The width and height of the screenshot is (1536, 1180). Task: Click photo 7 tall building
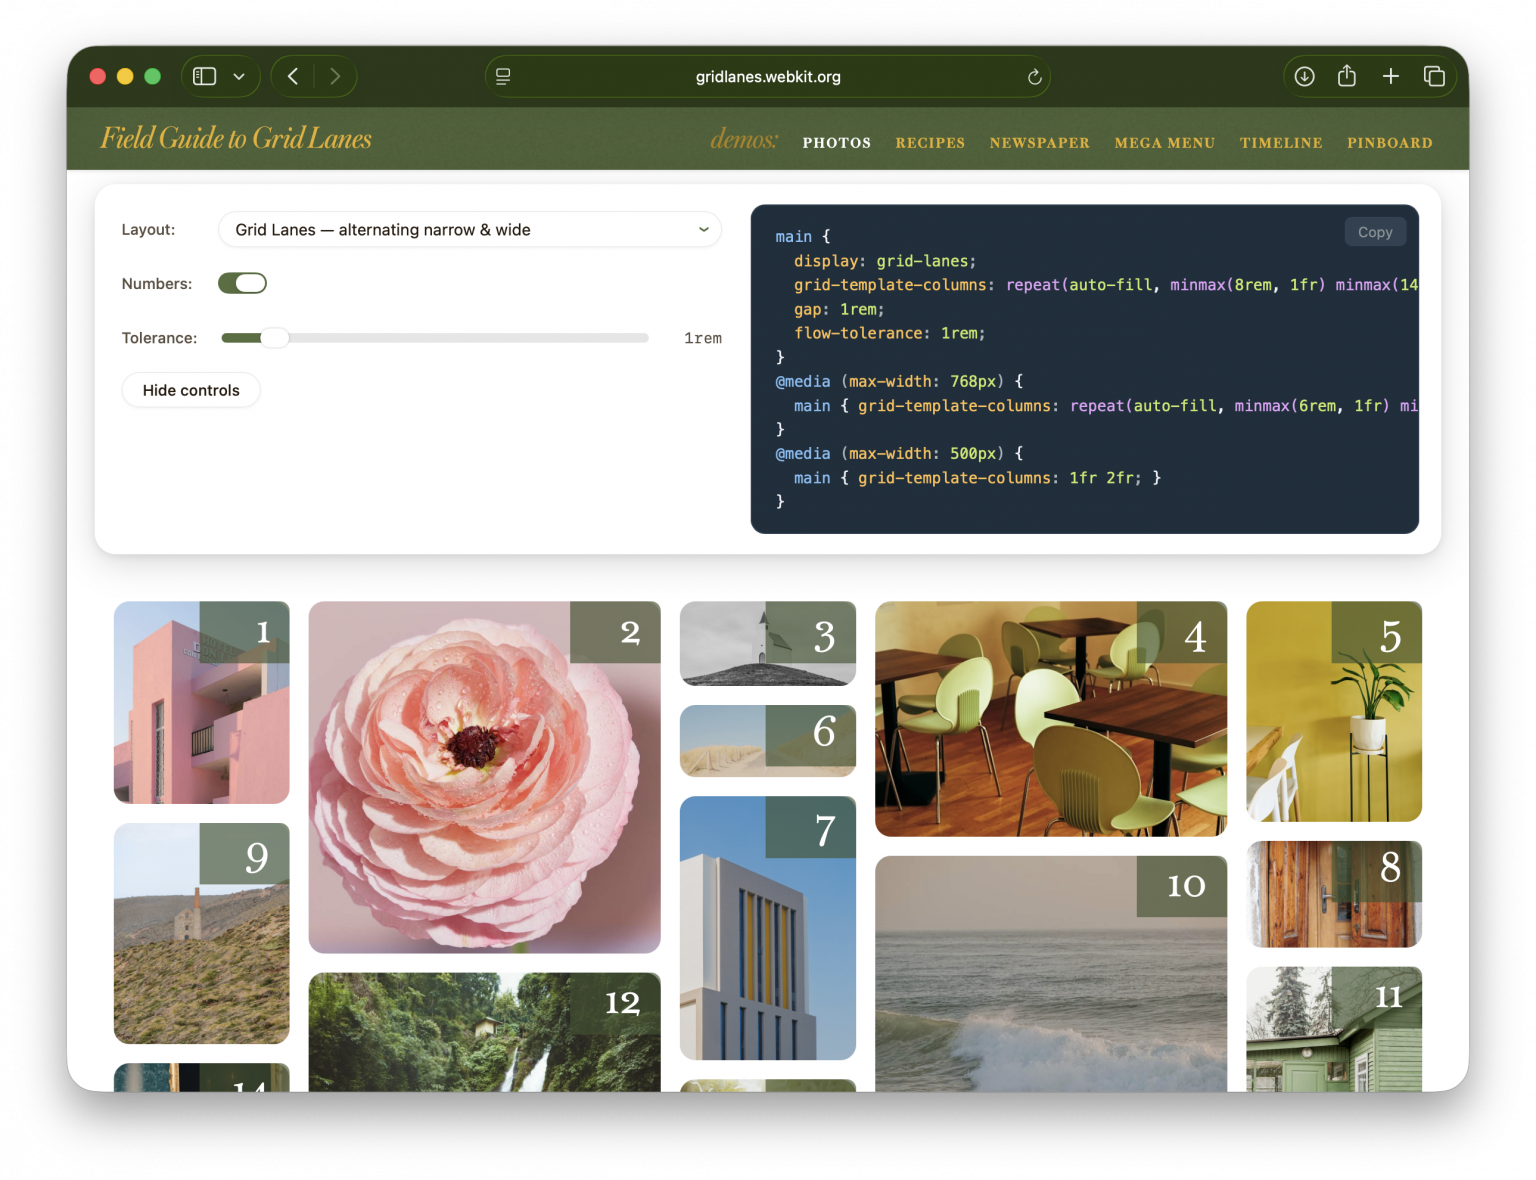tap(768, 928)
